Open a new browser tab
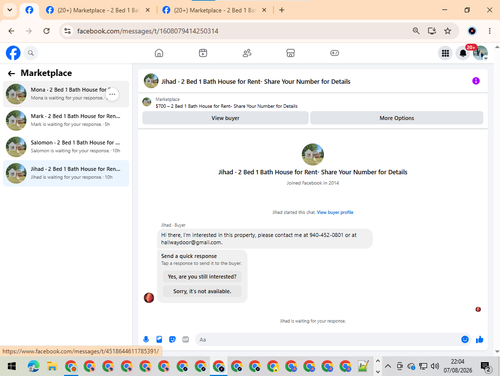This screenshot has height=376, width=500. (282, 10)
